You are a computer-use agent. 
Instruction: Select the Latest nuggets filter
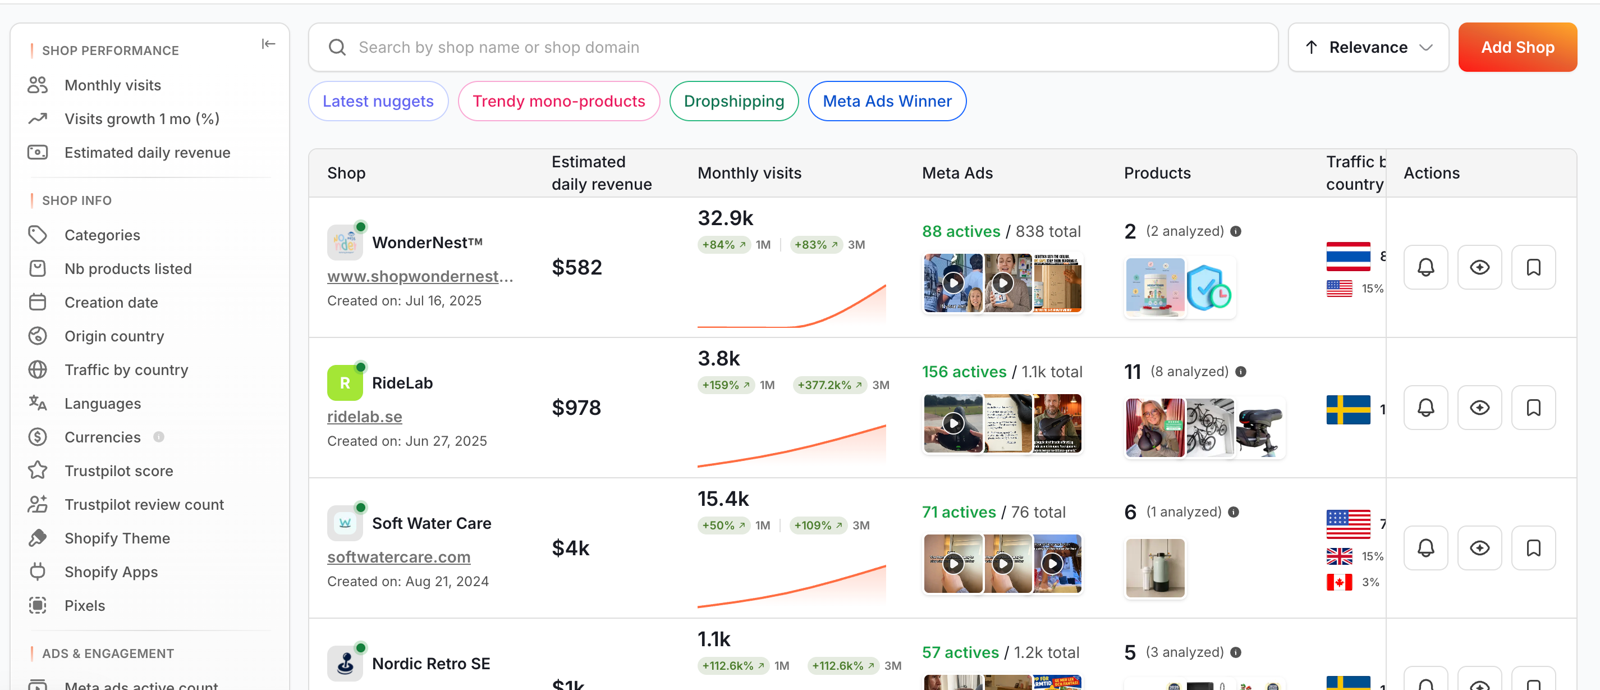[x=378, y=101]
